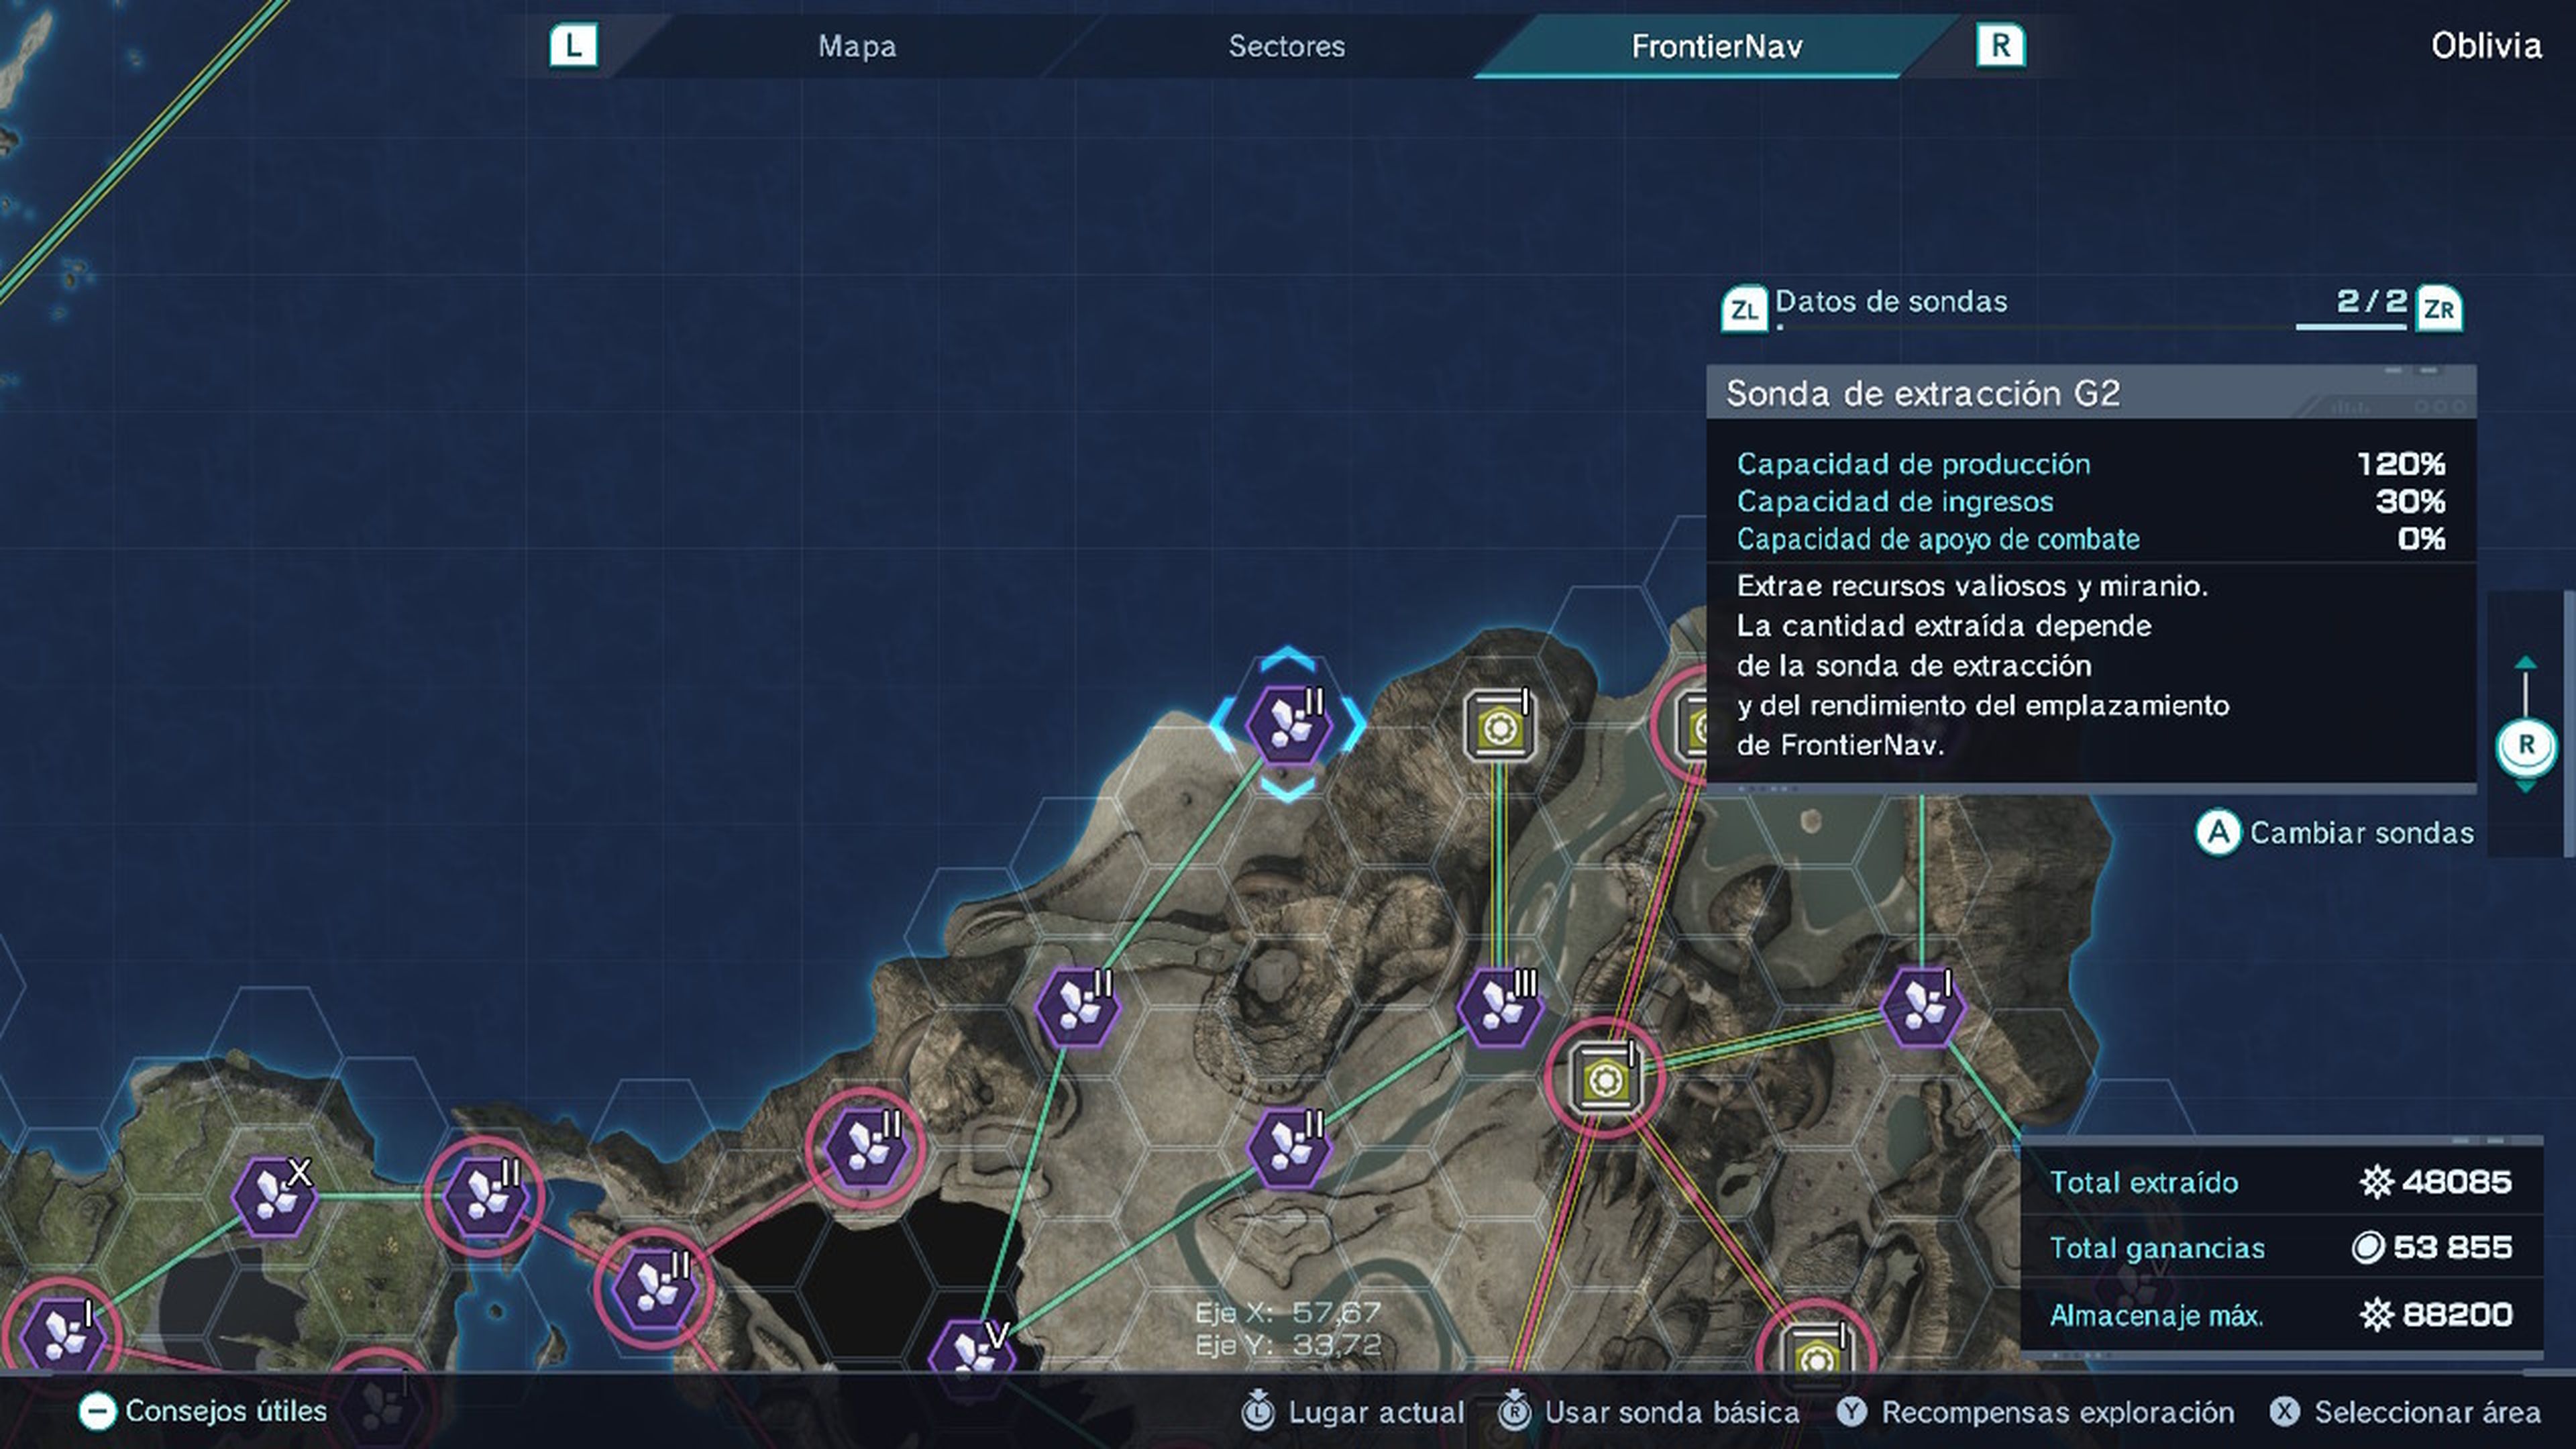
Task: Go to next probe data page with ZR
Action: point(2438,310)
